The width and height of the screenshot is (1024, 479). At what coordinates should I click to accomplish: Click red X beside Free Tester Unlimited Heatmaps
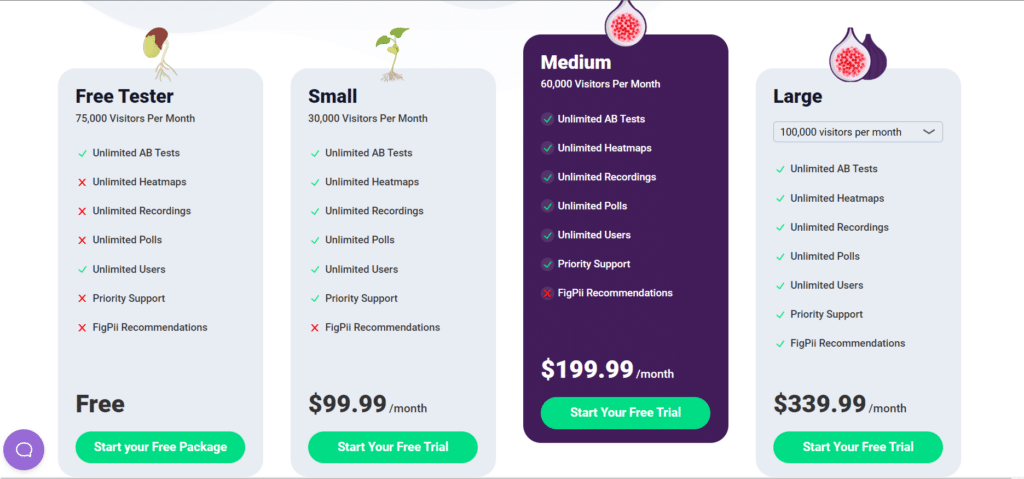pos(82,182)
